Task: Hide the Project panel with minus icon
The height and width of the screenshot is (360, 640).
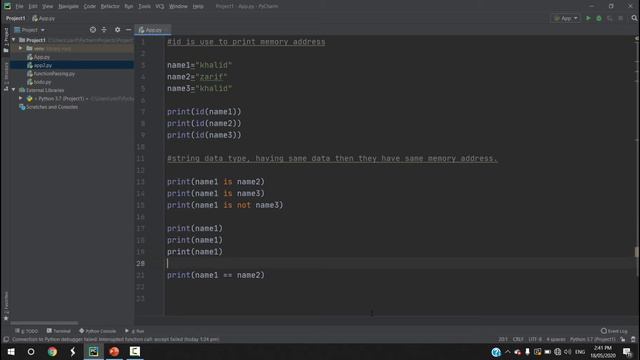Action: click(x=129, y=30)
